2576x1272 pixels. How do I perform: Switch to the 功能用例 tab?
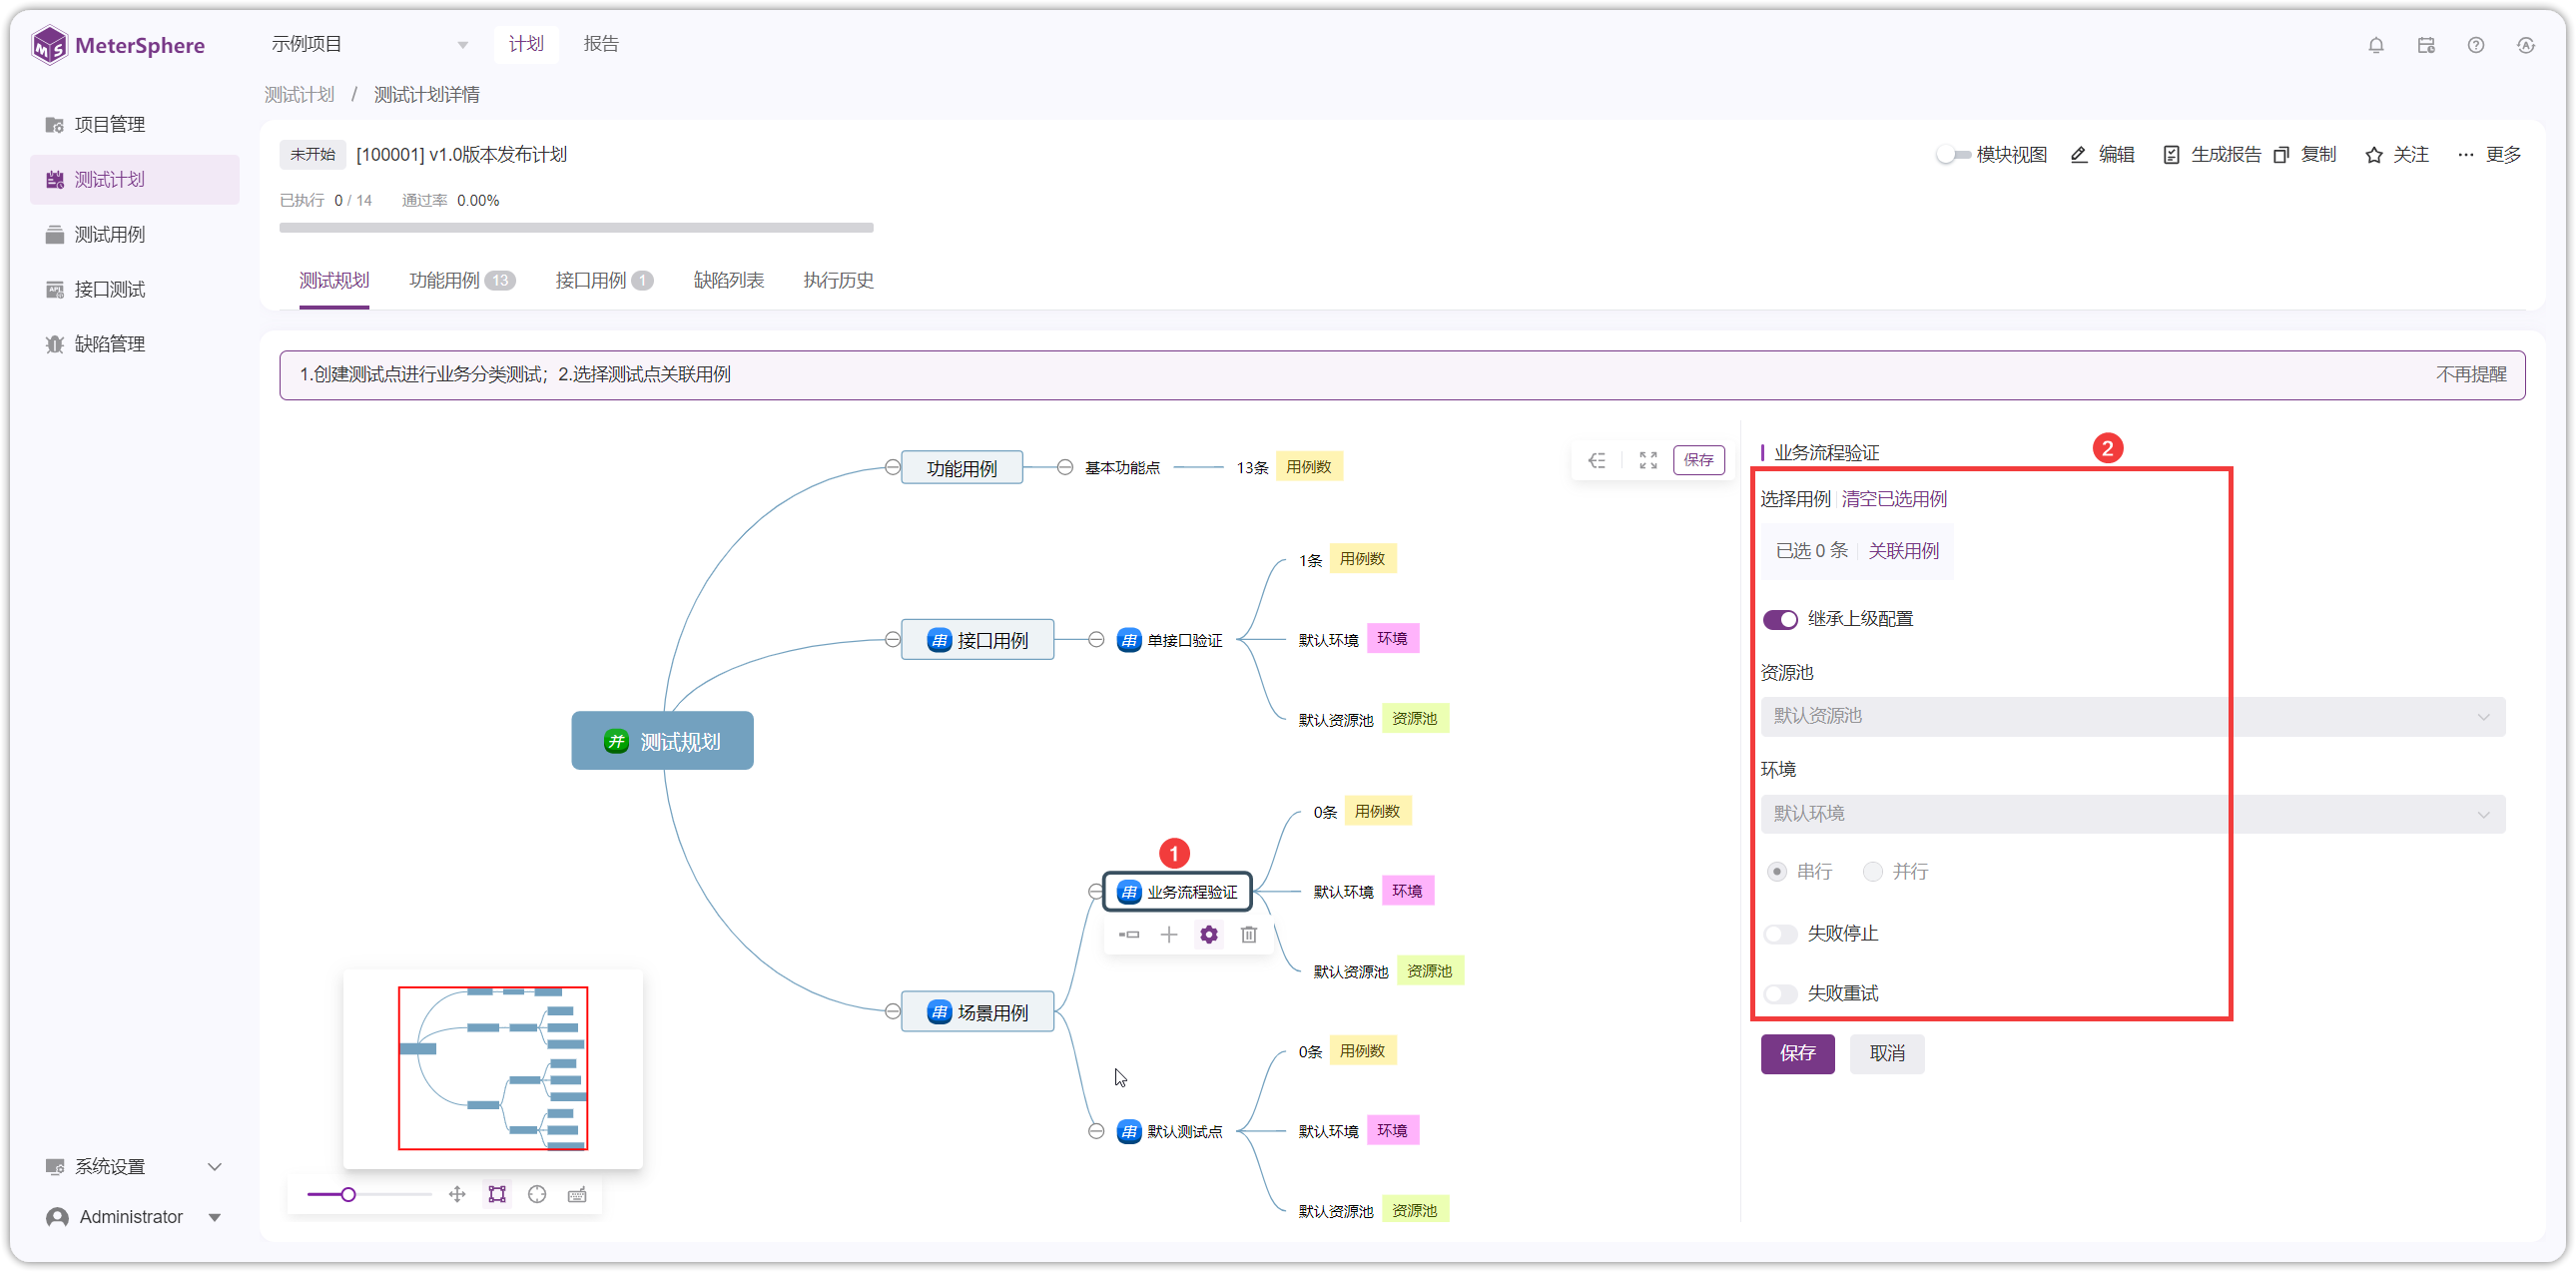pyautogui.click(x=461, y=280)
